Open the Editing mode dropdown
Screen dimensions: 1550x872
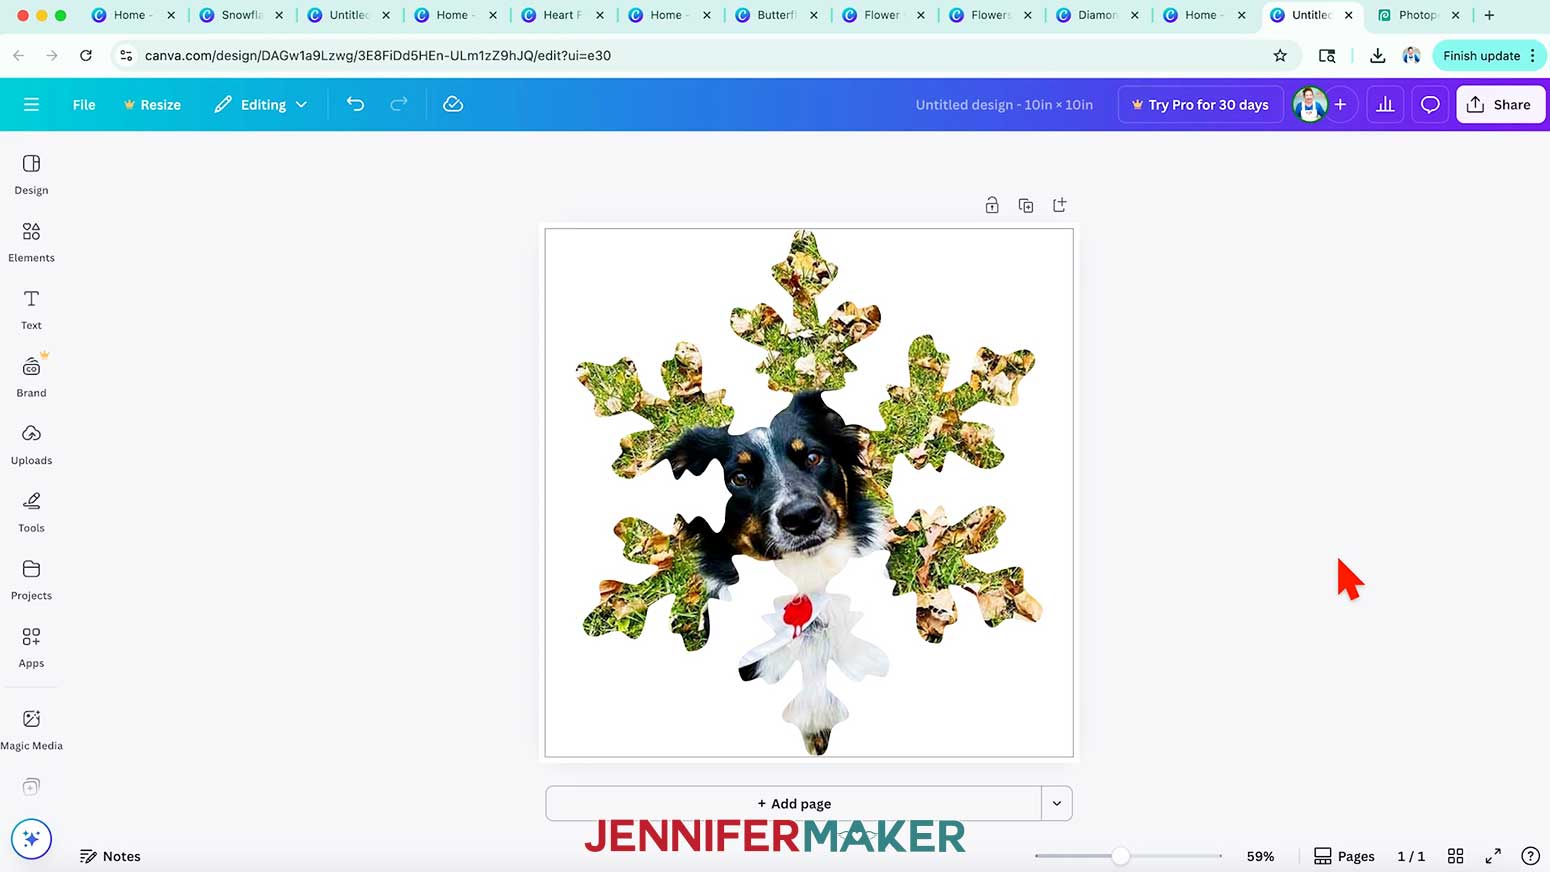click(x=260, y=104)
